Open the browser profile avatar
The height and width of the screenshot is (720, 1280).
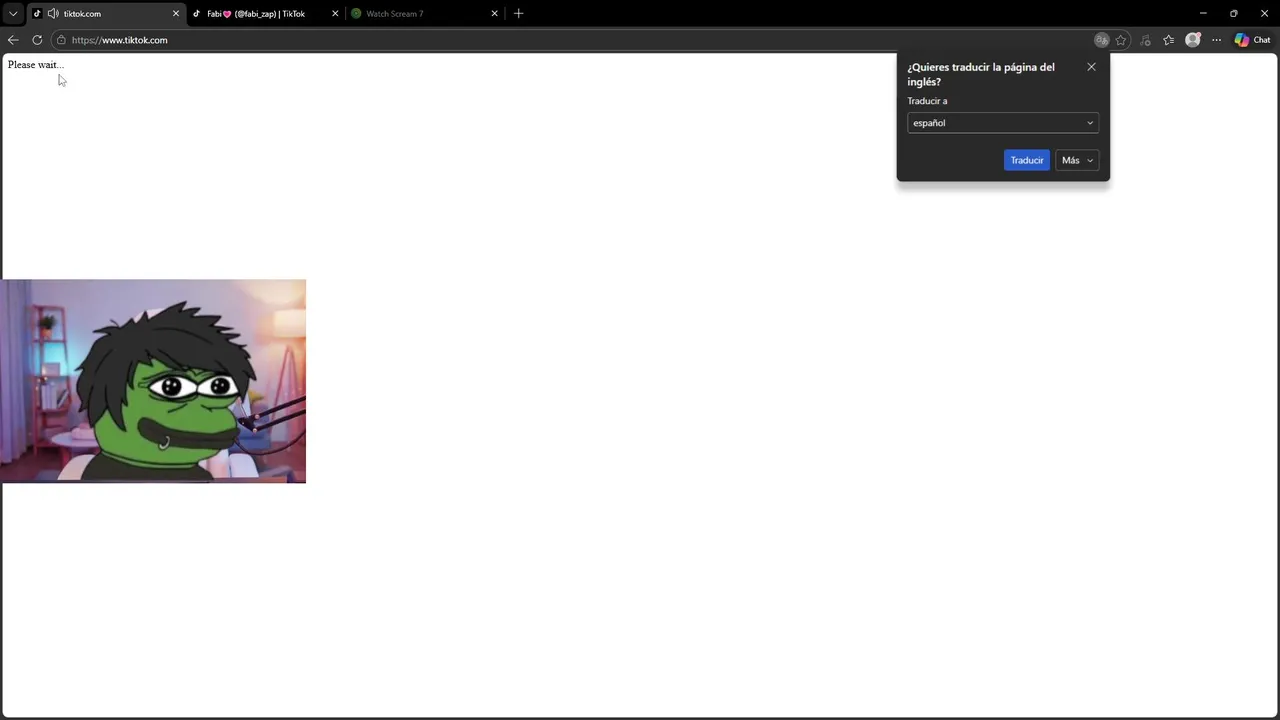[1192, 40]
